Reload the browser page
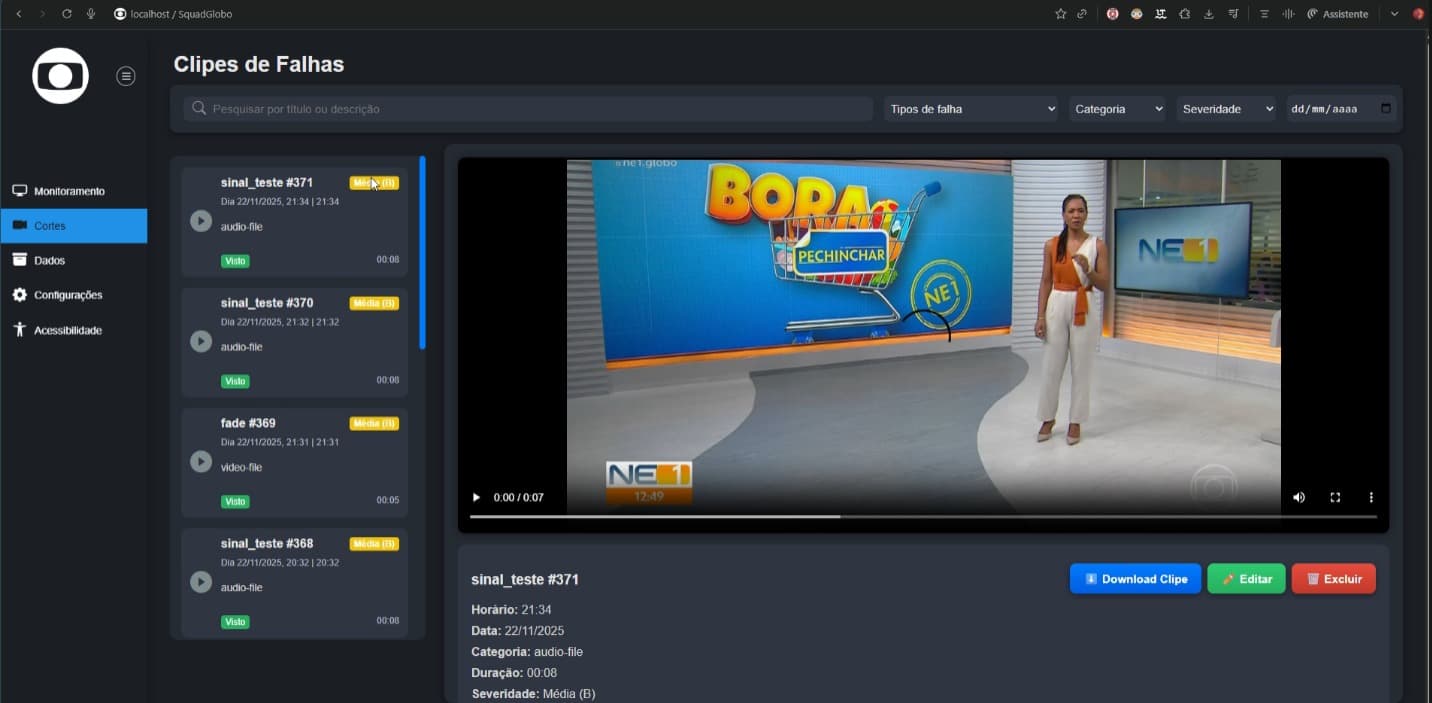Viewport: 1432px width, 703px height. coord(67,14)
